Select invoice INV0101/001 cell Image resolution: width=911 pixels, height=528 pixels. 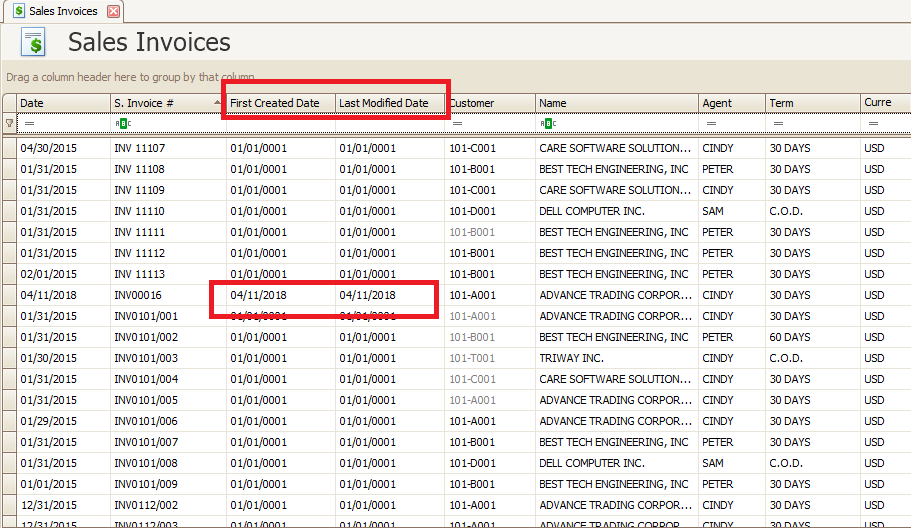[x=168, y=316]
